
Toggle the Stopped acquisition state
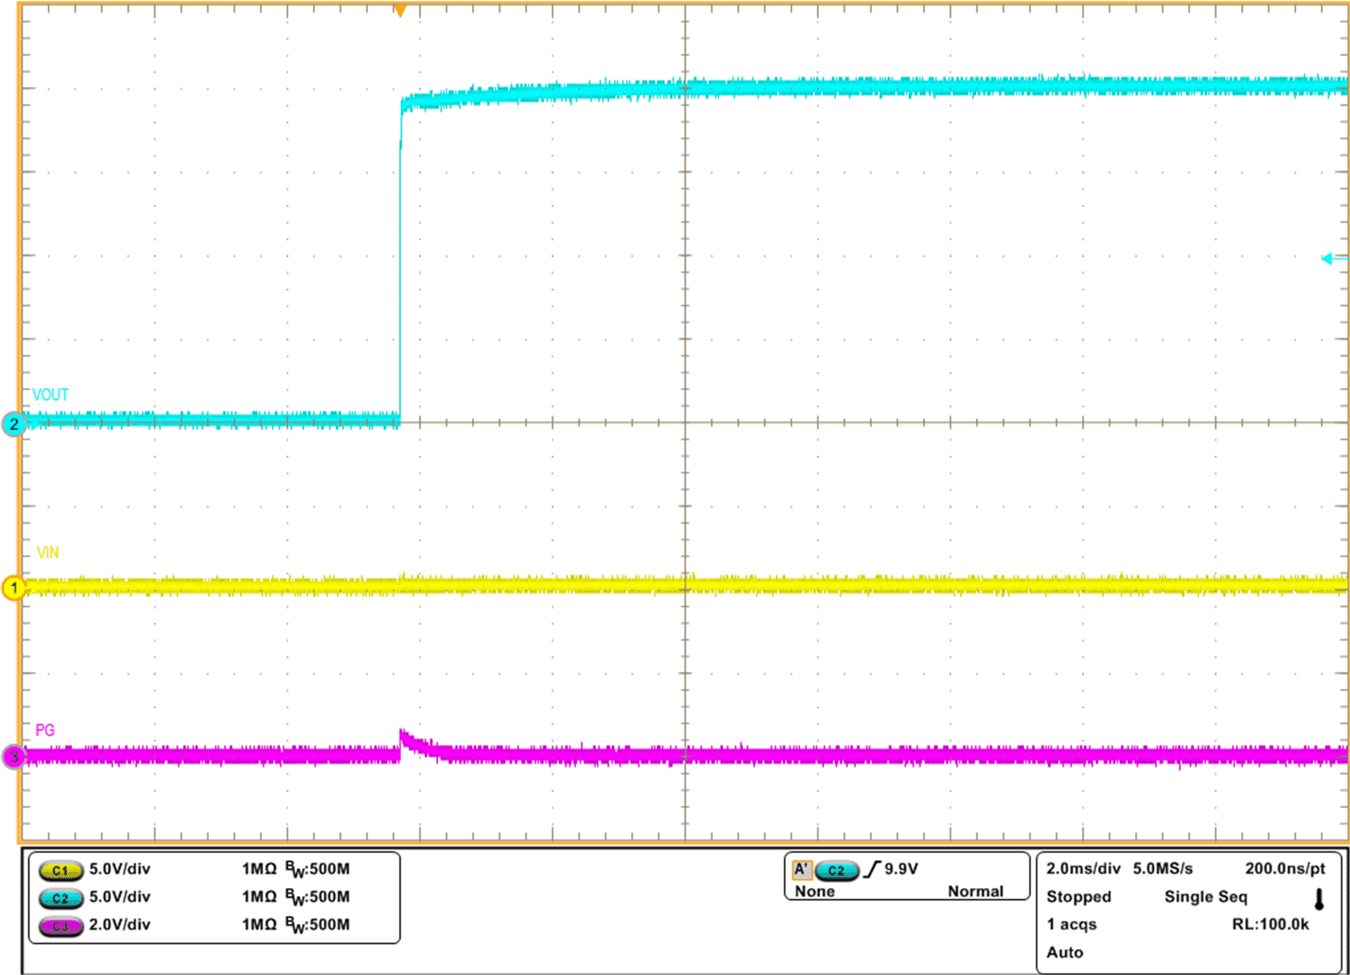(1080, 897)
